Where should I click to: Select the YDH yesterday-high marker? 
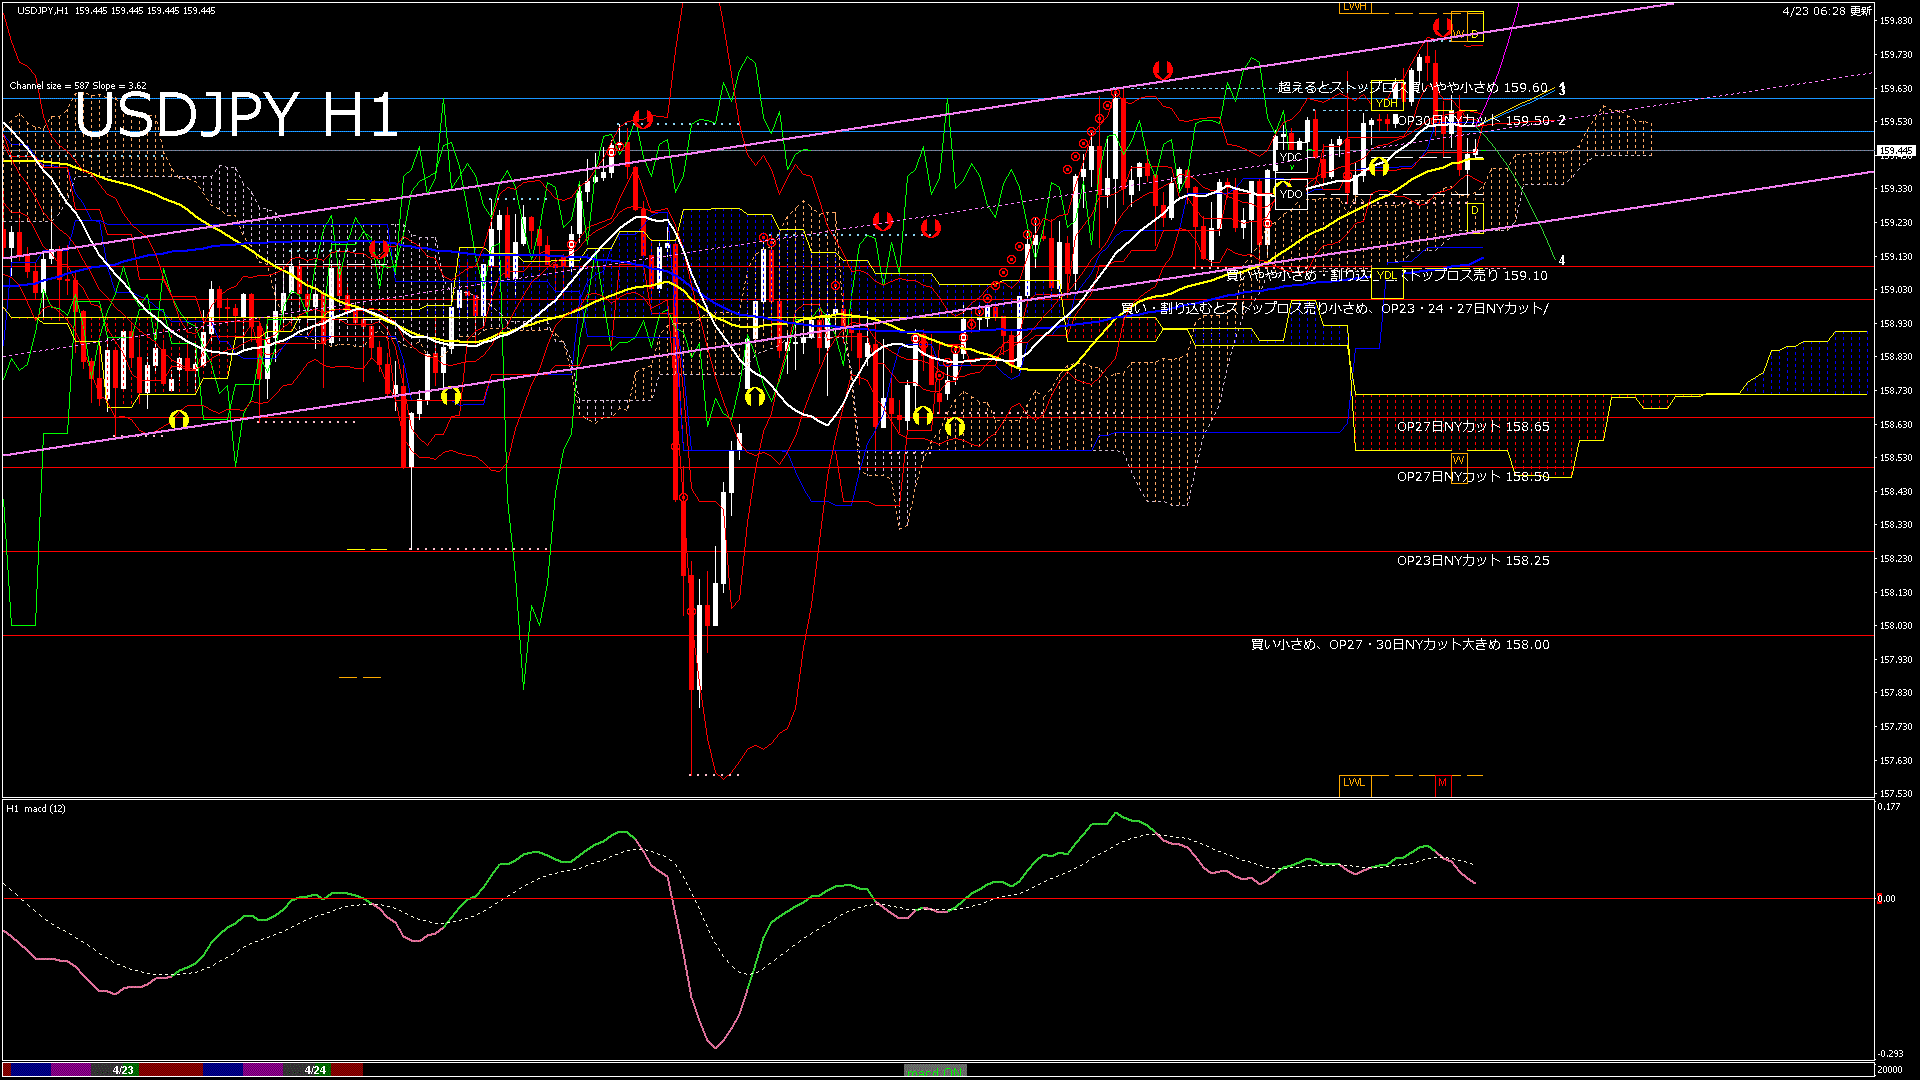pyautogui.click(x=1386, y=103)
